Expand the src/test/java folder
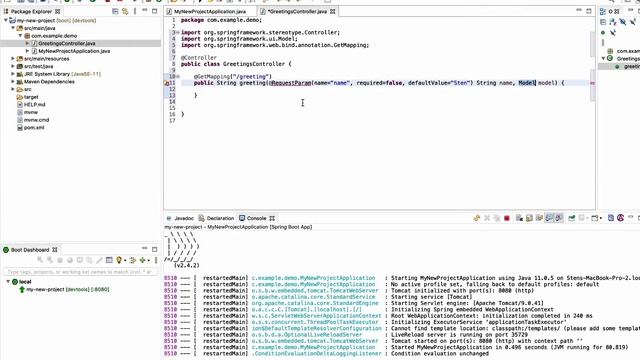640x360 pixels. coord(13,66)
